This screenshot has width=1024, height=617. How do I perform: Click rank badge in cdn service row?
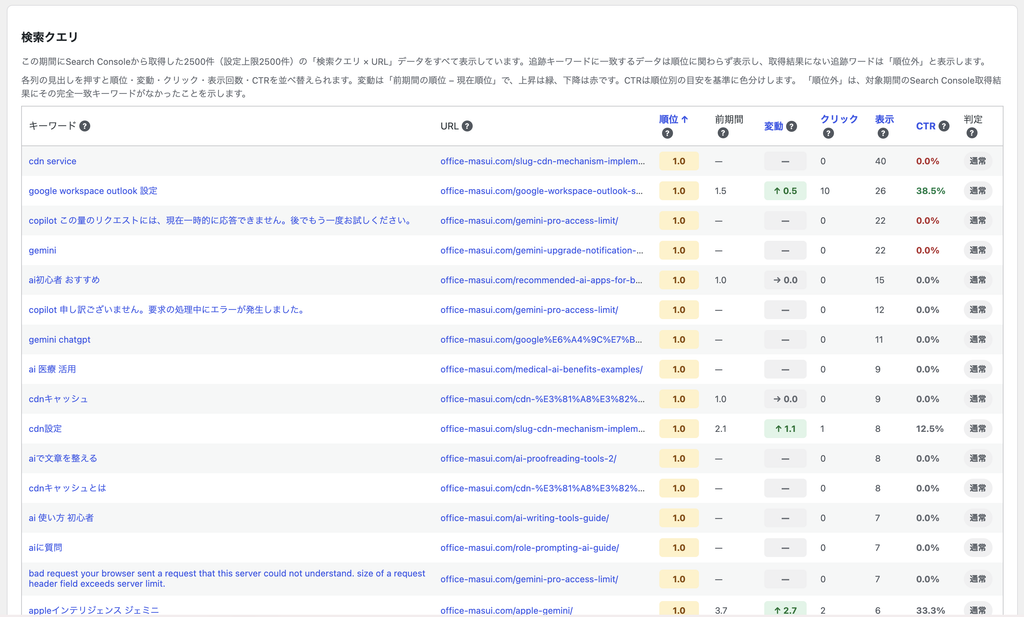click(x=679, y=161)
